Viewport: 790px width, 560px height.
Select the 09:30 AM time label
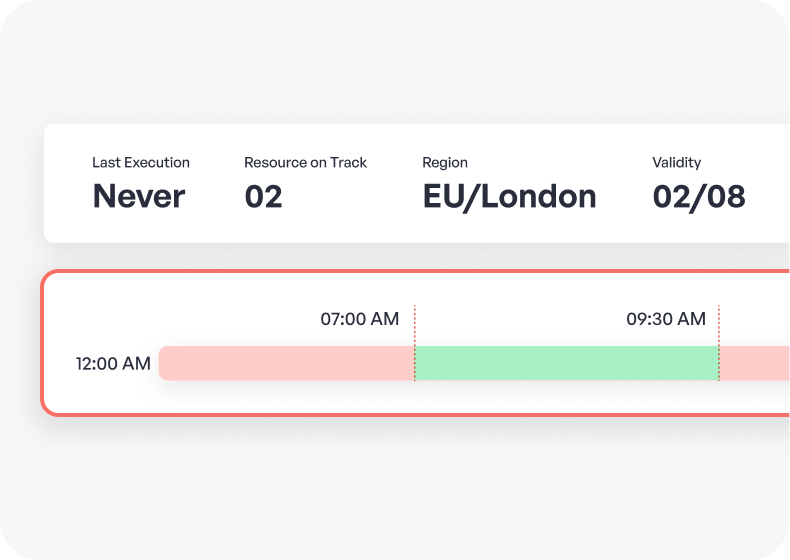pyautogui.click(x=666, y=319)
